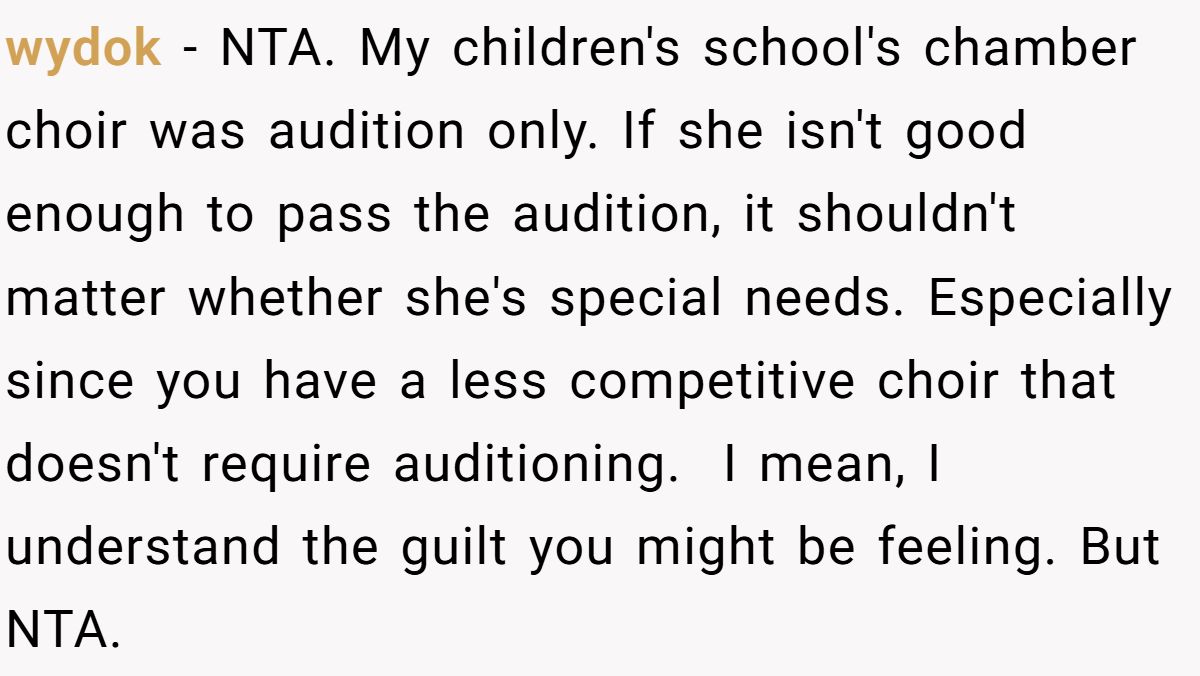The width and height of the screenshot is (1200, 676).
Task: Click the word 'feeling.'
Action: pyautogui.click(x=966, y=548)
